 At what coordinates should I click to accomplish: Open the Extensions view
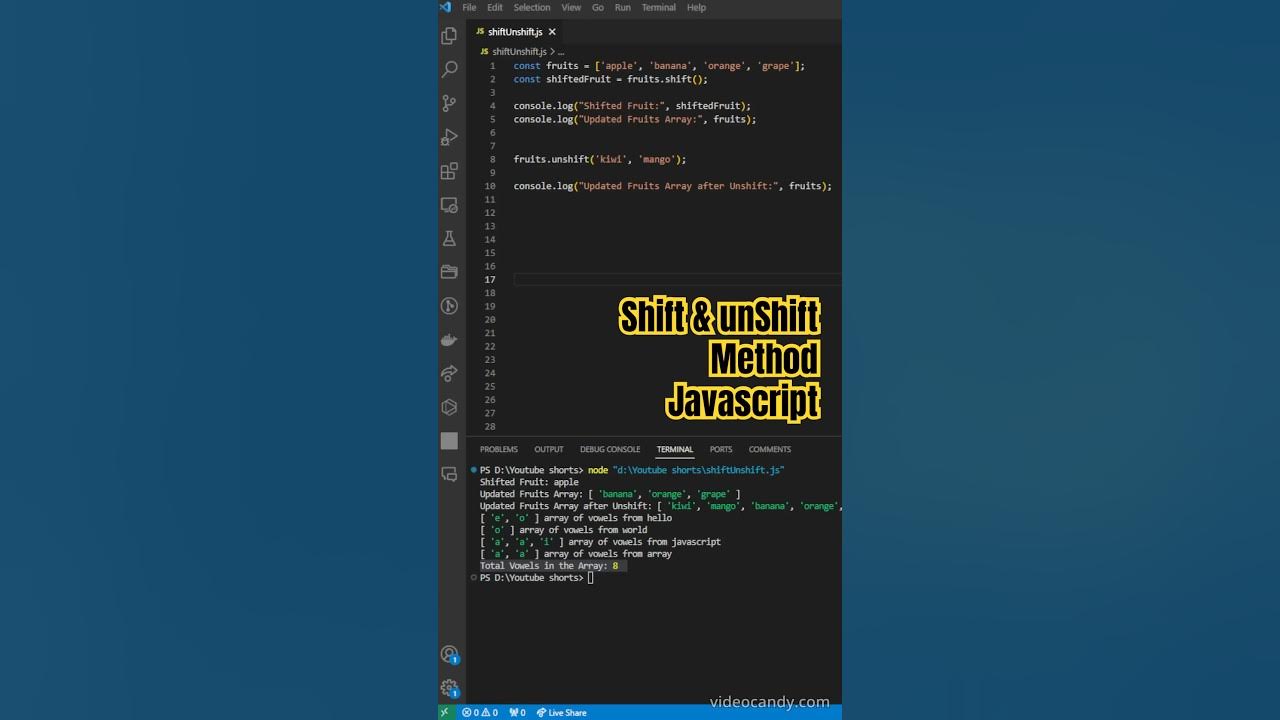(x=449, y=171)
